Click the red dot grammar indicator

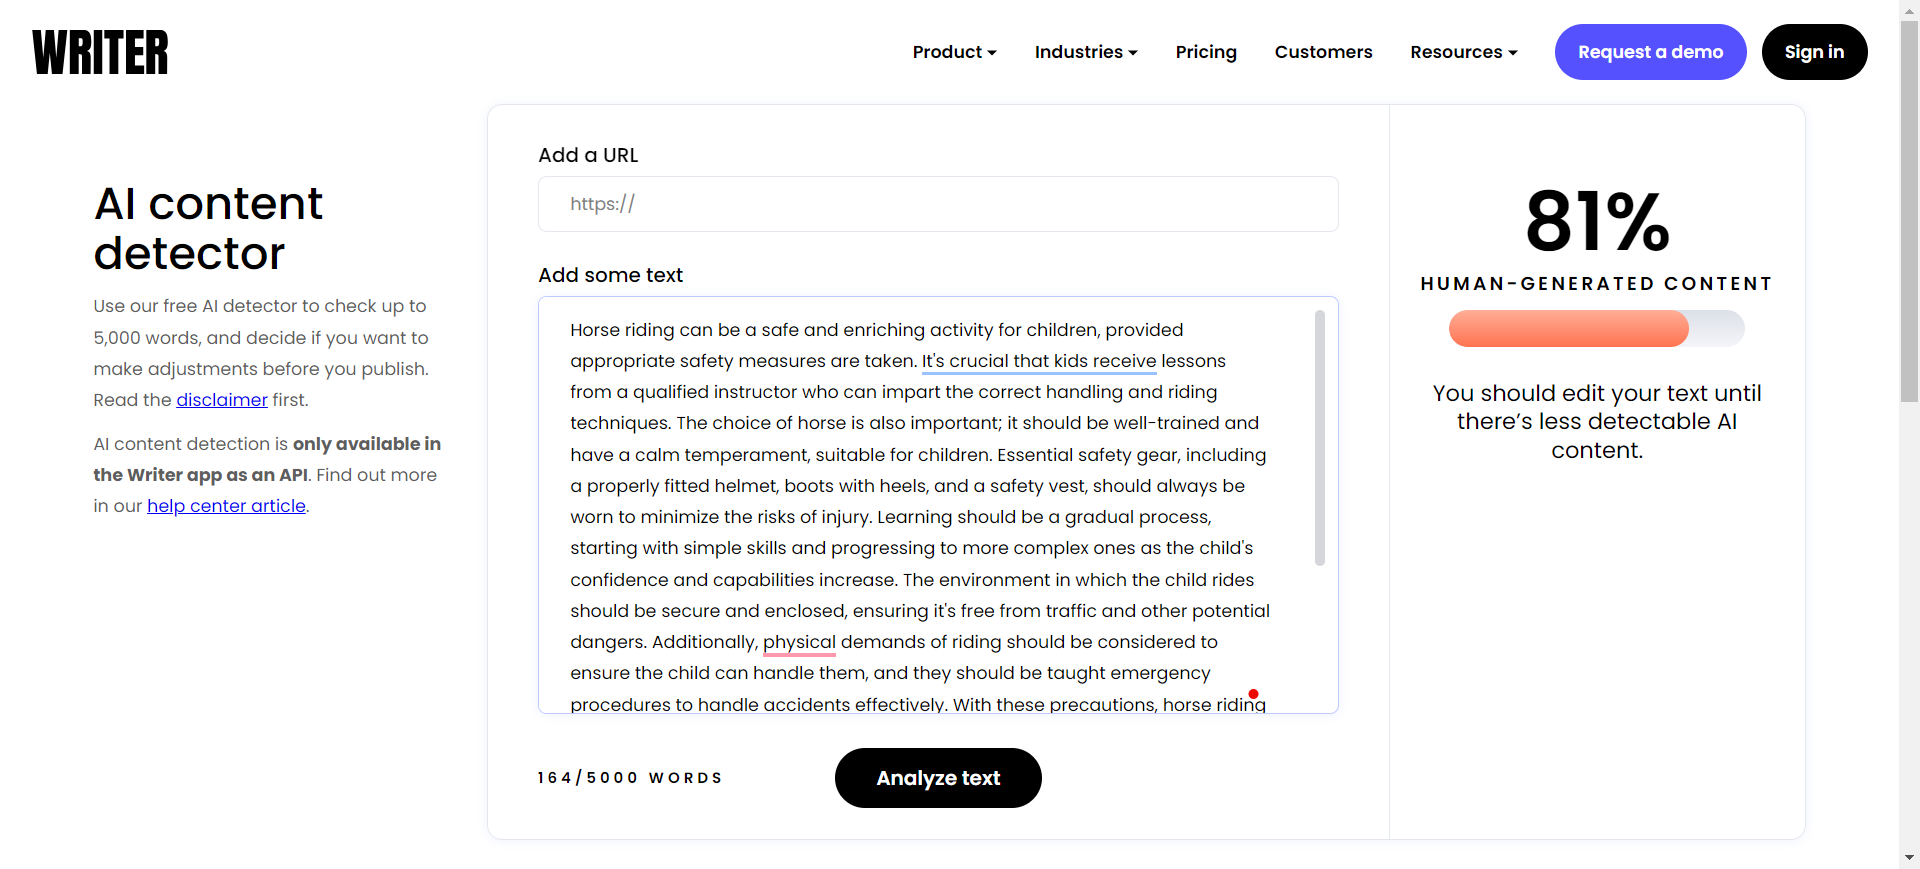1253,694
